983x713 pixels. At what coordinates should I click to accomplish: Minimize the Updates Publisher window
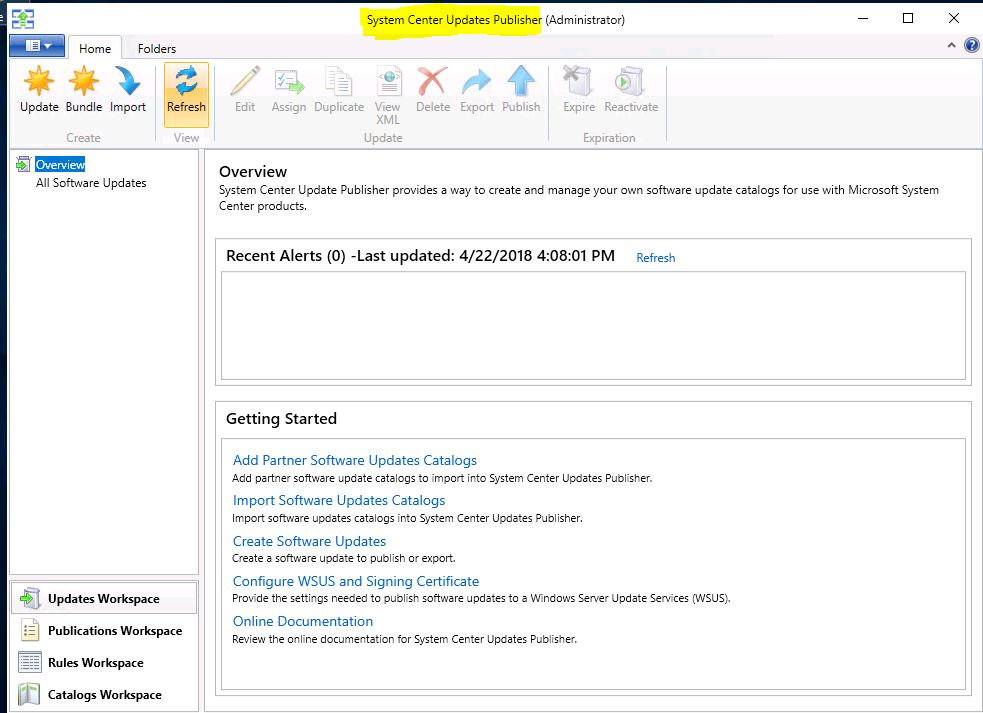pos(863,18)
